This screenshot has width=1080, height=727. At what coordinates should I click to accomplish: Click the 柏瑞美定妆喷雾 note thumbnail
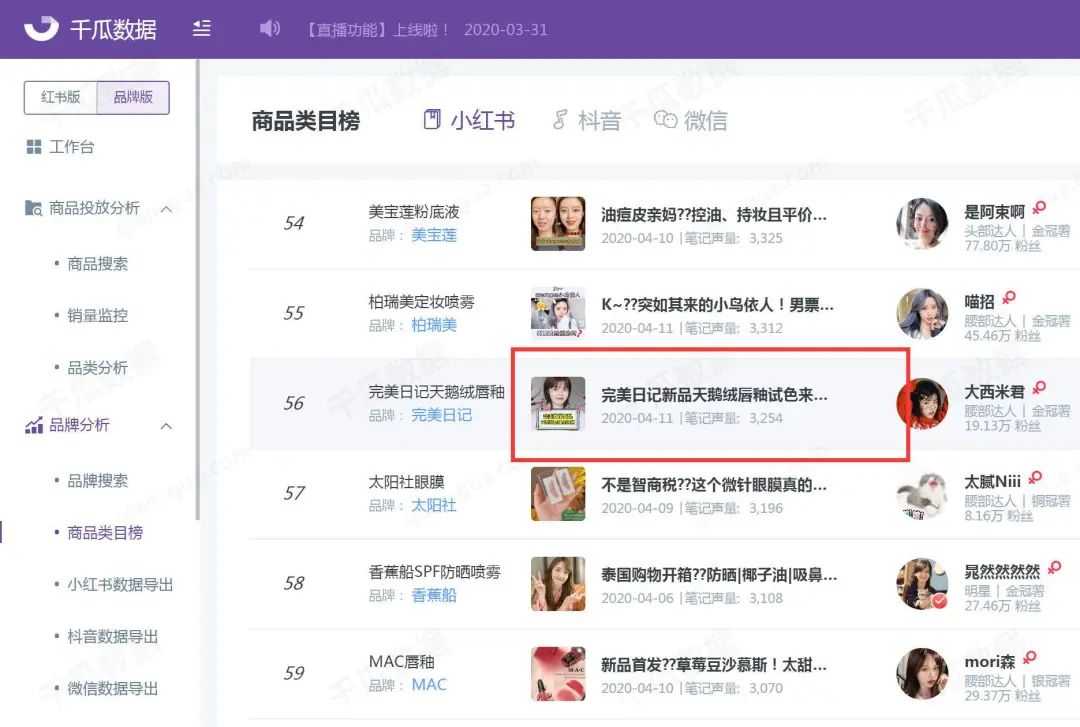558,314
